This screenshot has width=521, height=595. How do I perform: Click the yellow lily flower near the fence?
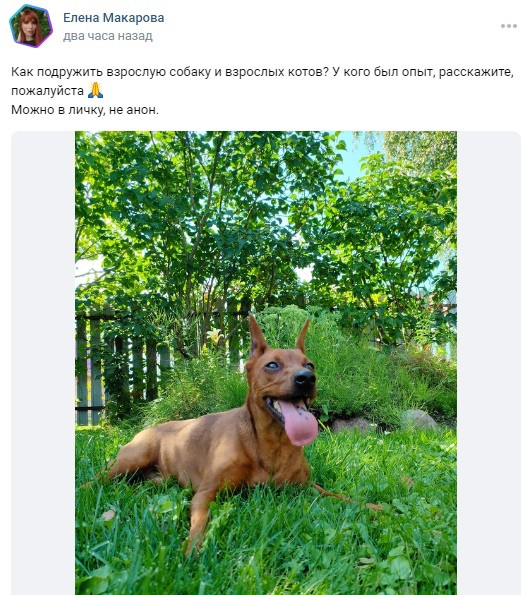click(215, 336)
